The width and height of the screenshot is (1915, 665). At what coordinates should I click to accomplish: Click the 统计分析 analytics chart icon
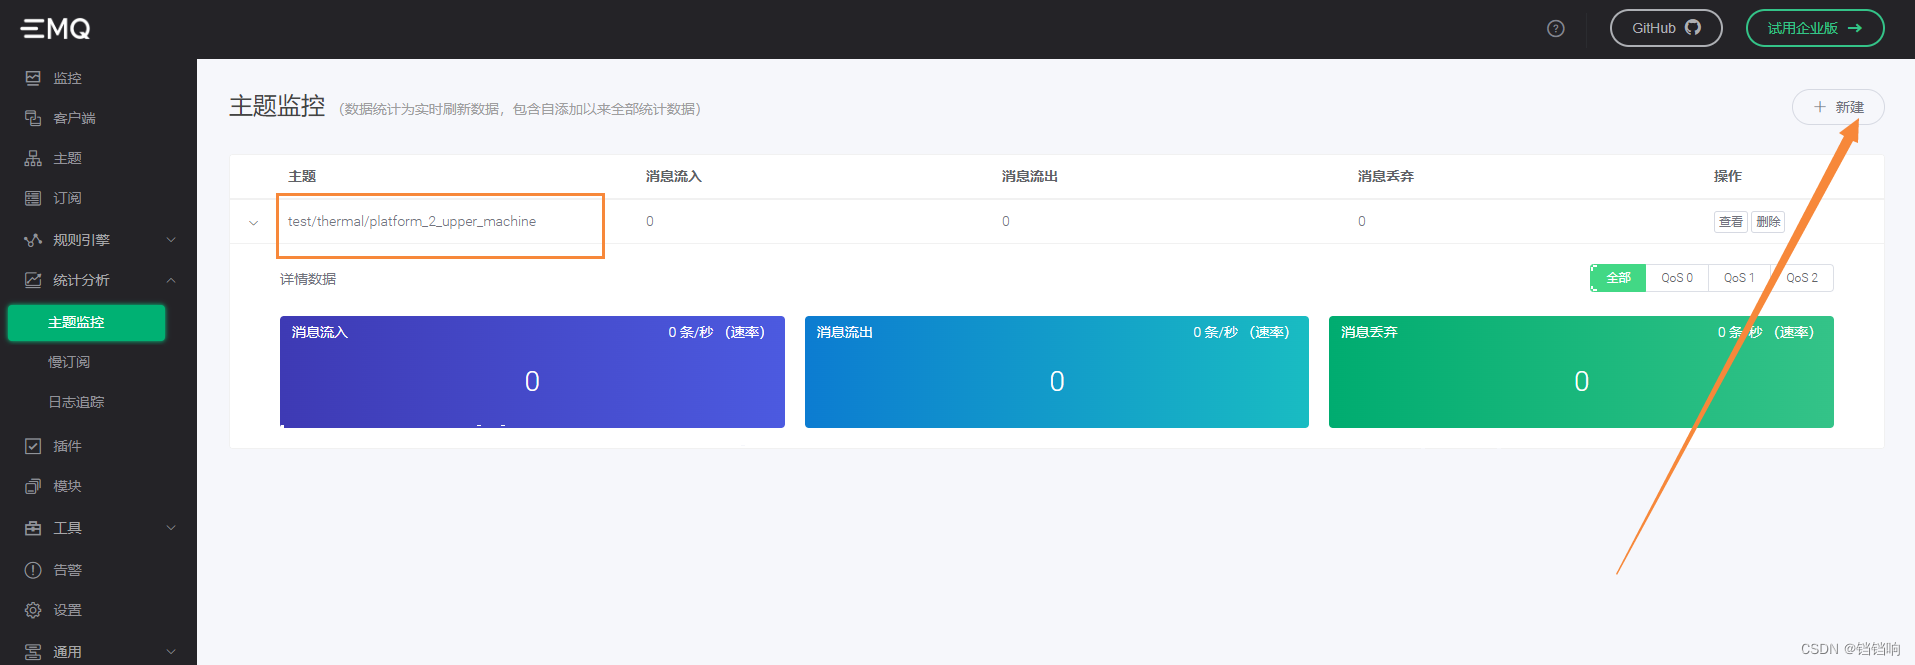click(x=33, y=280)
